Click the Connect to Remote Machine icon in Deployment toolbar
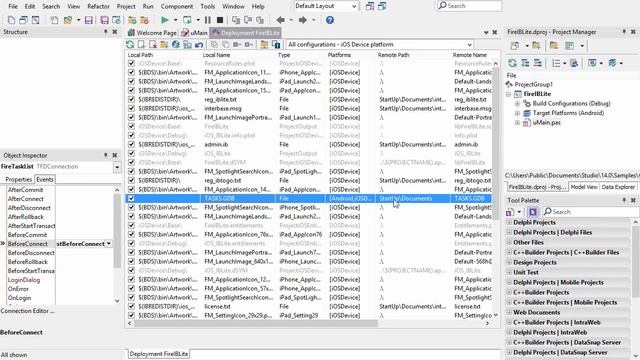The image size is (640, 360). (187, 44)
